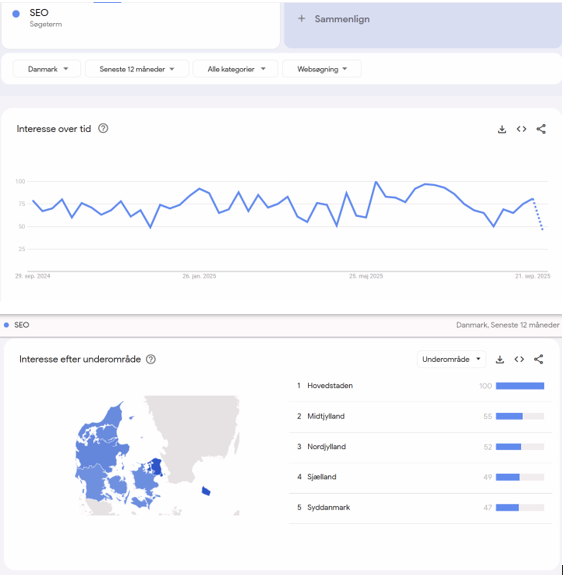Open embed code for Interesse efter underområde

(519, 359)
